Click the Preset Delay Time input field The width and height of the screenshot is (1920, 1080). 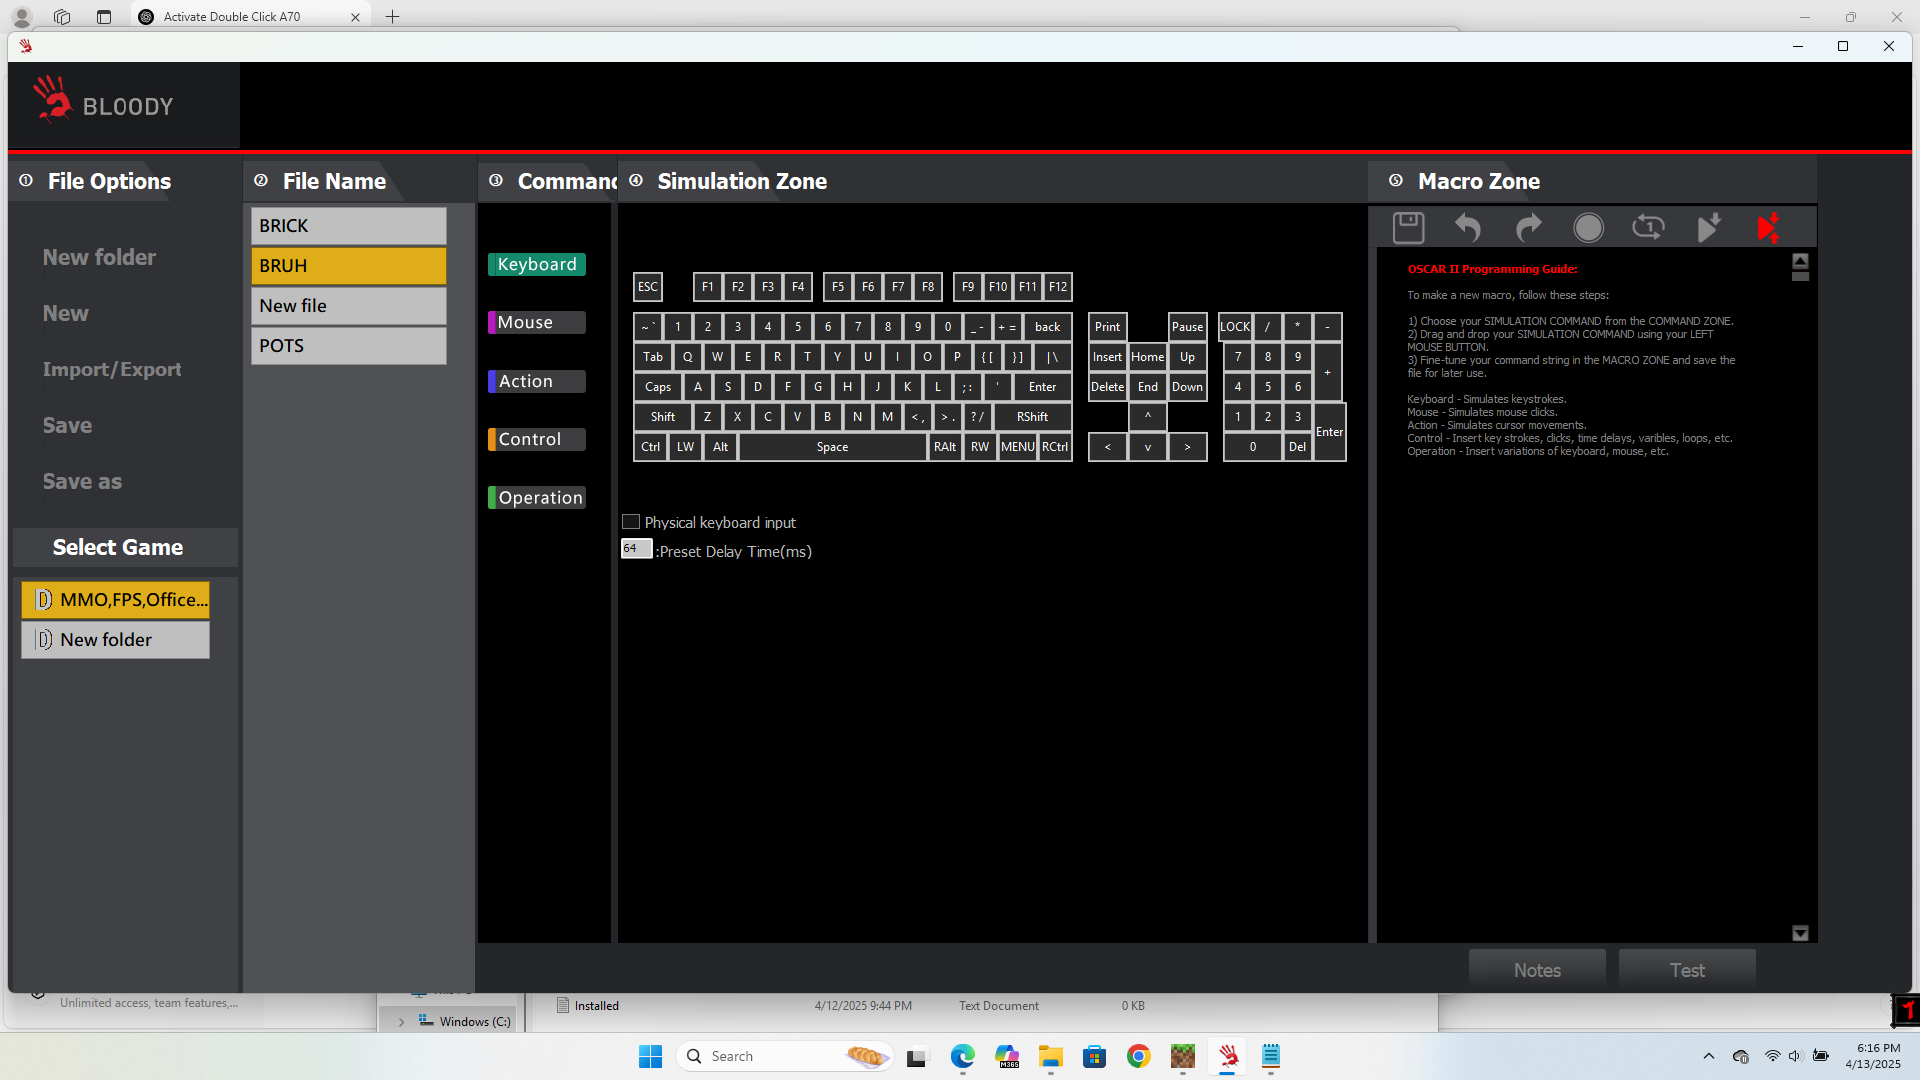click(x=636, y=549)
